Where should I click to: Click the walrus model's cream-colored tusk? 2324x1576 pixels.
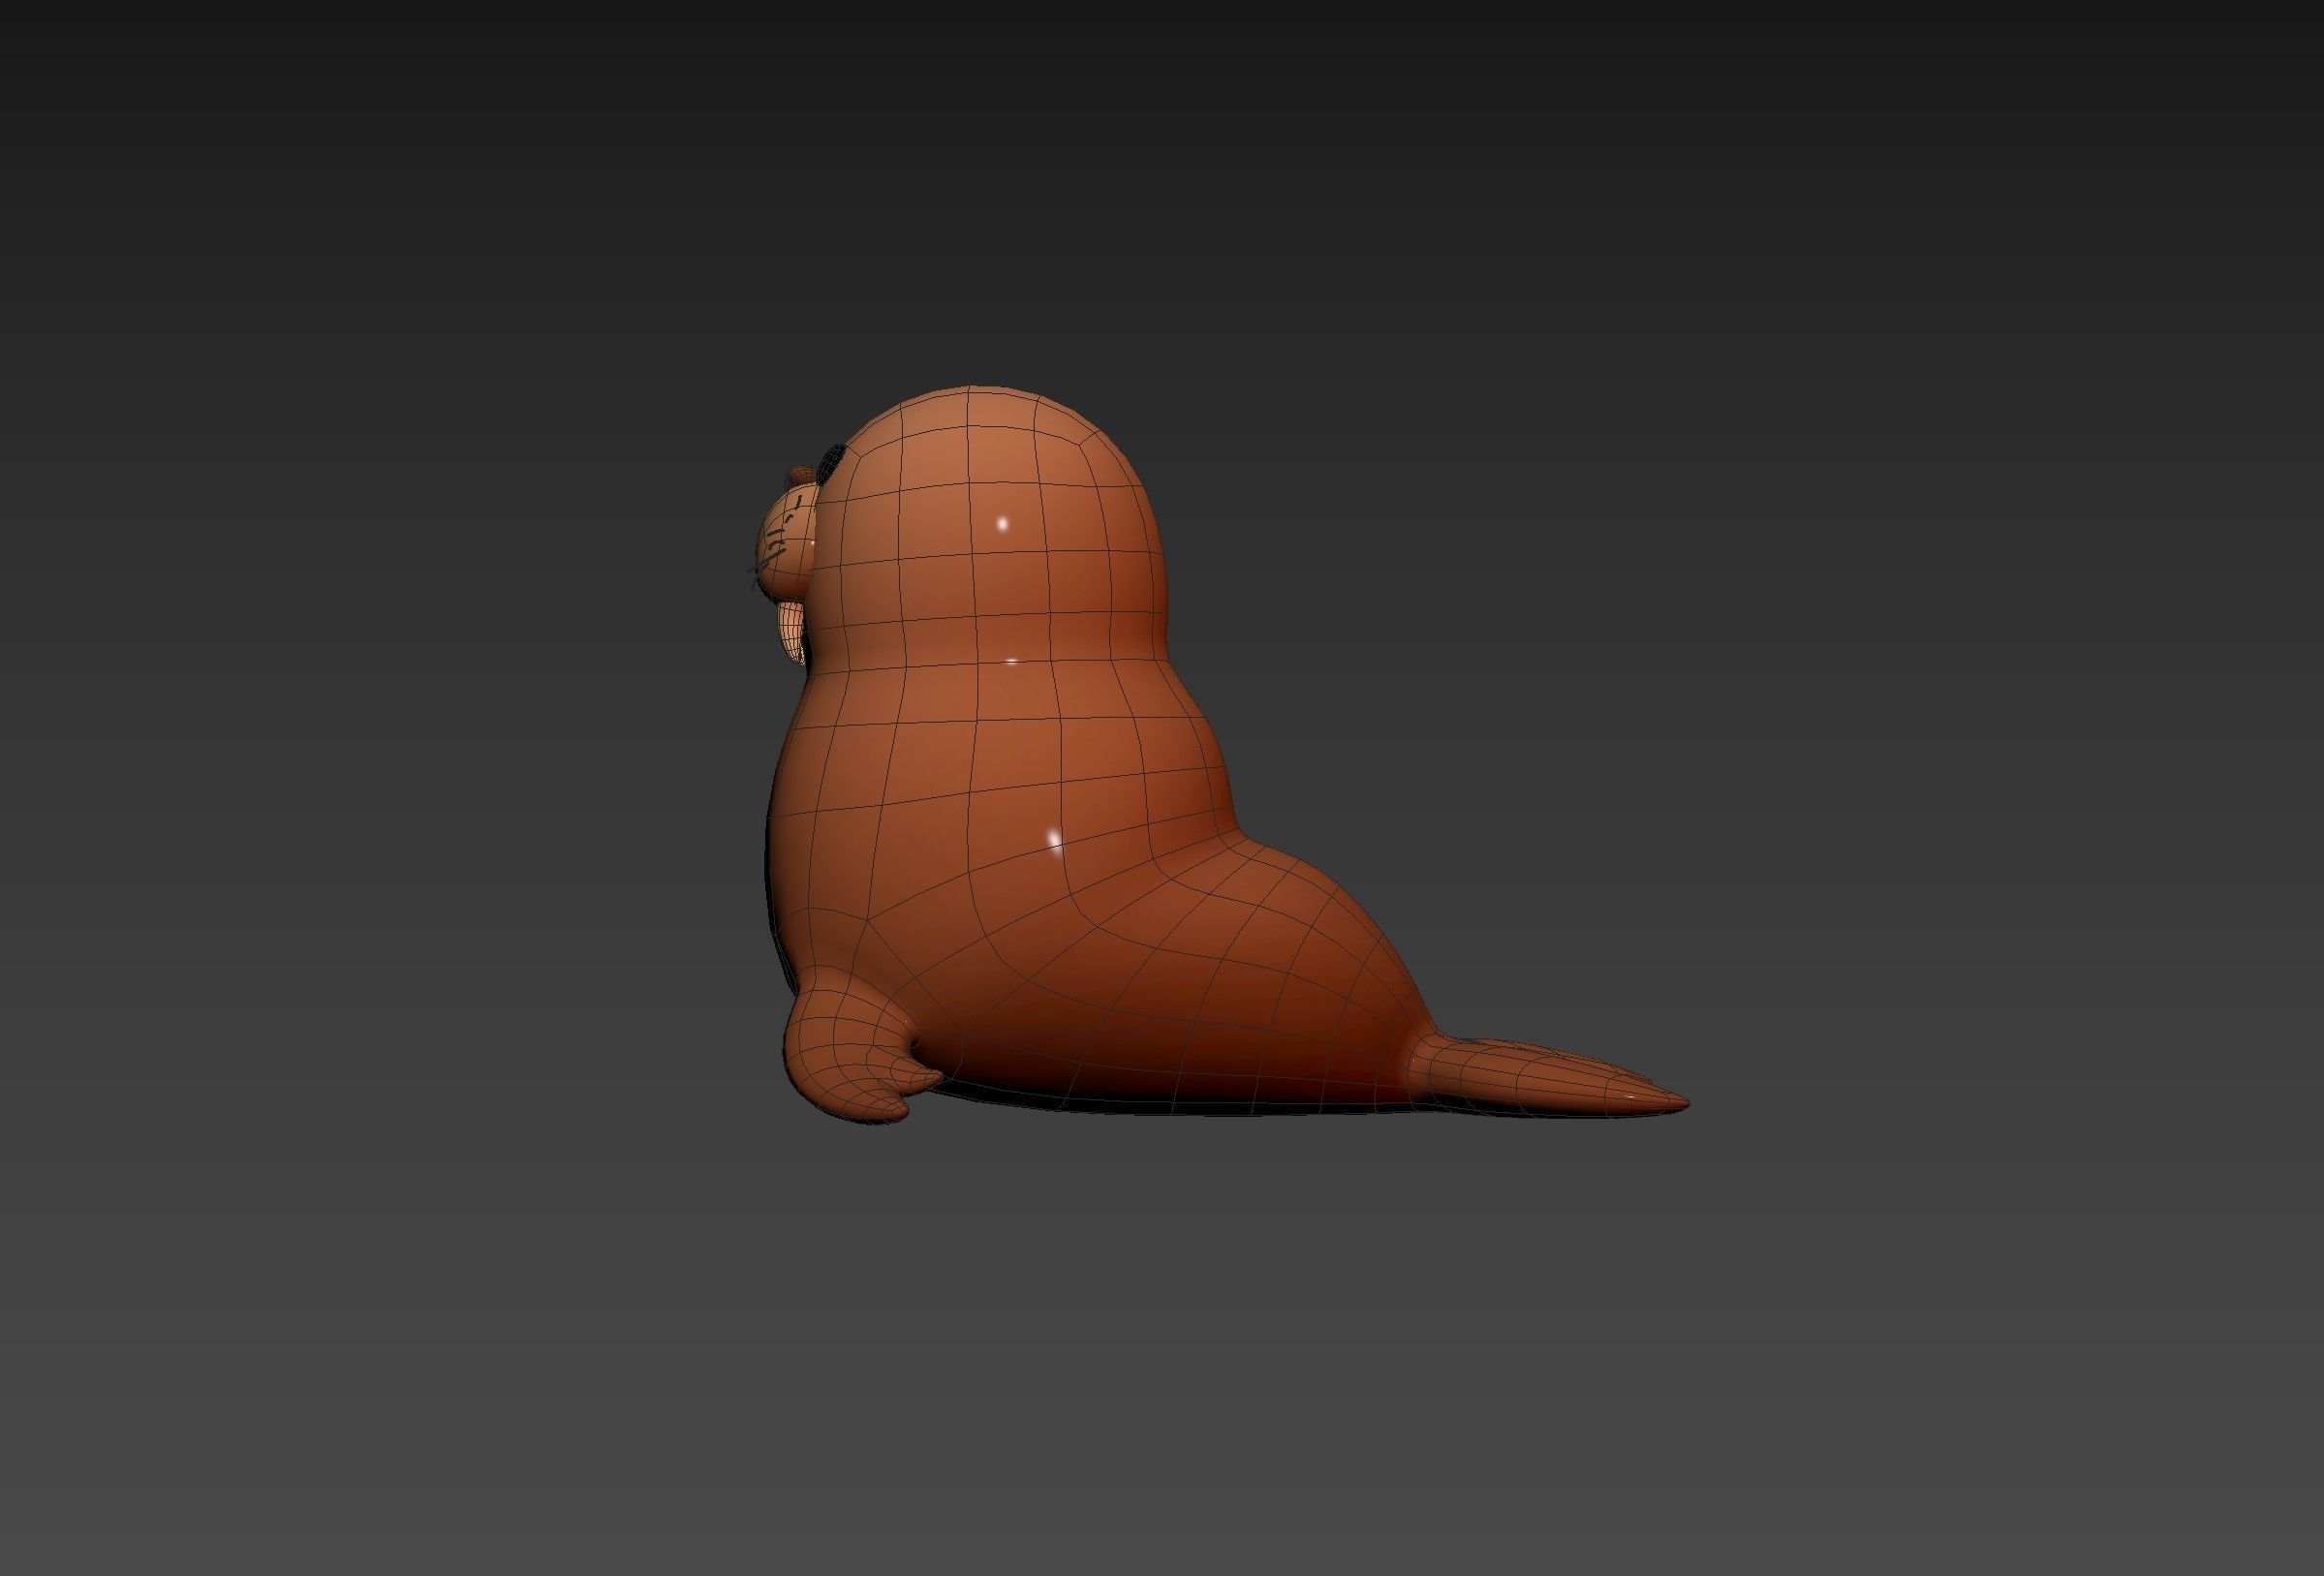click(791, 628)
